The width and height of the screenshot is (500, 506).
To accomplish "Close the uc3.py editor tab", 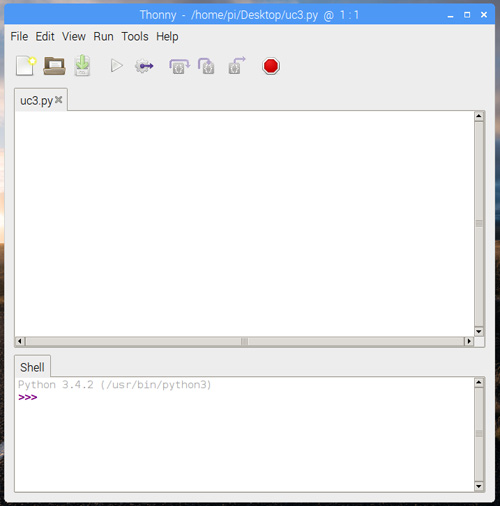I will coord(59,100).
